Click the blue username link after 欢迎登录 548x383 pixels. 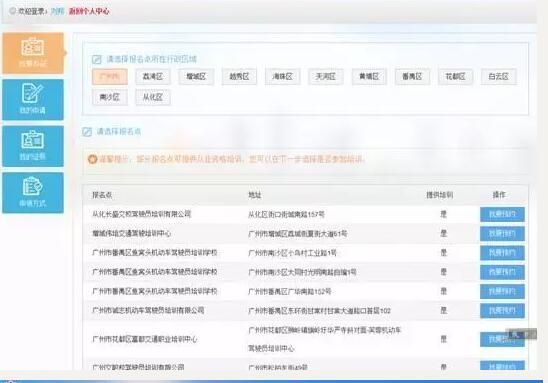[57, 11]
